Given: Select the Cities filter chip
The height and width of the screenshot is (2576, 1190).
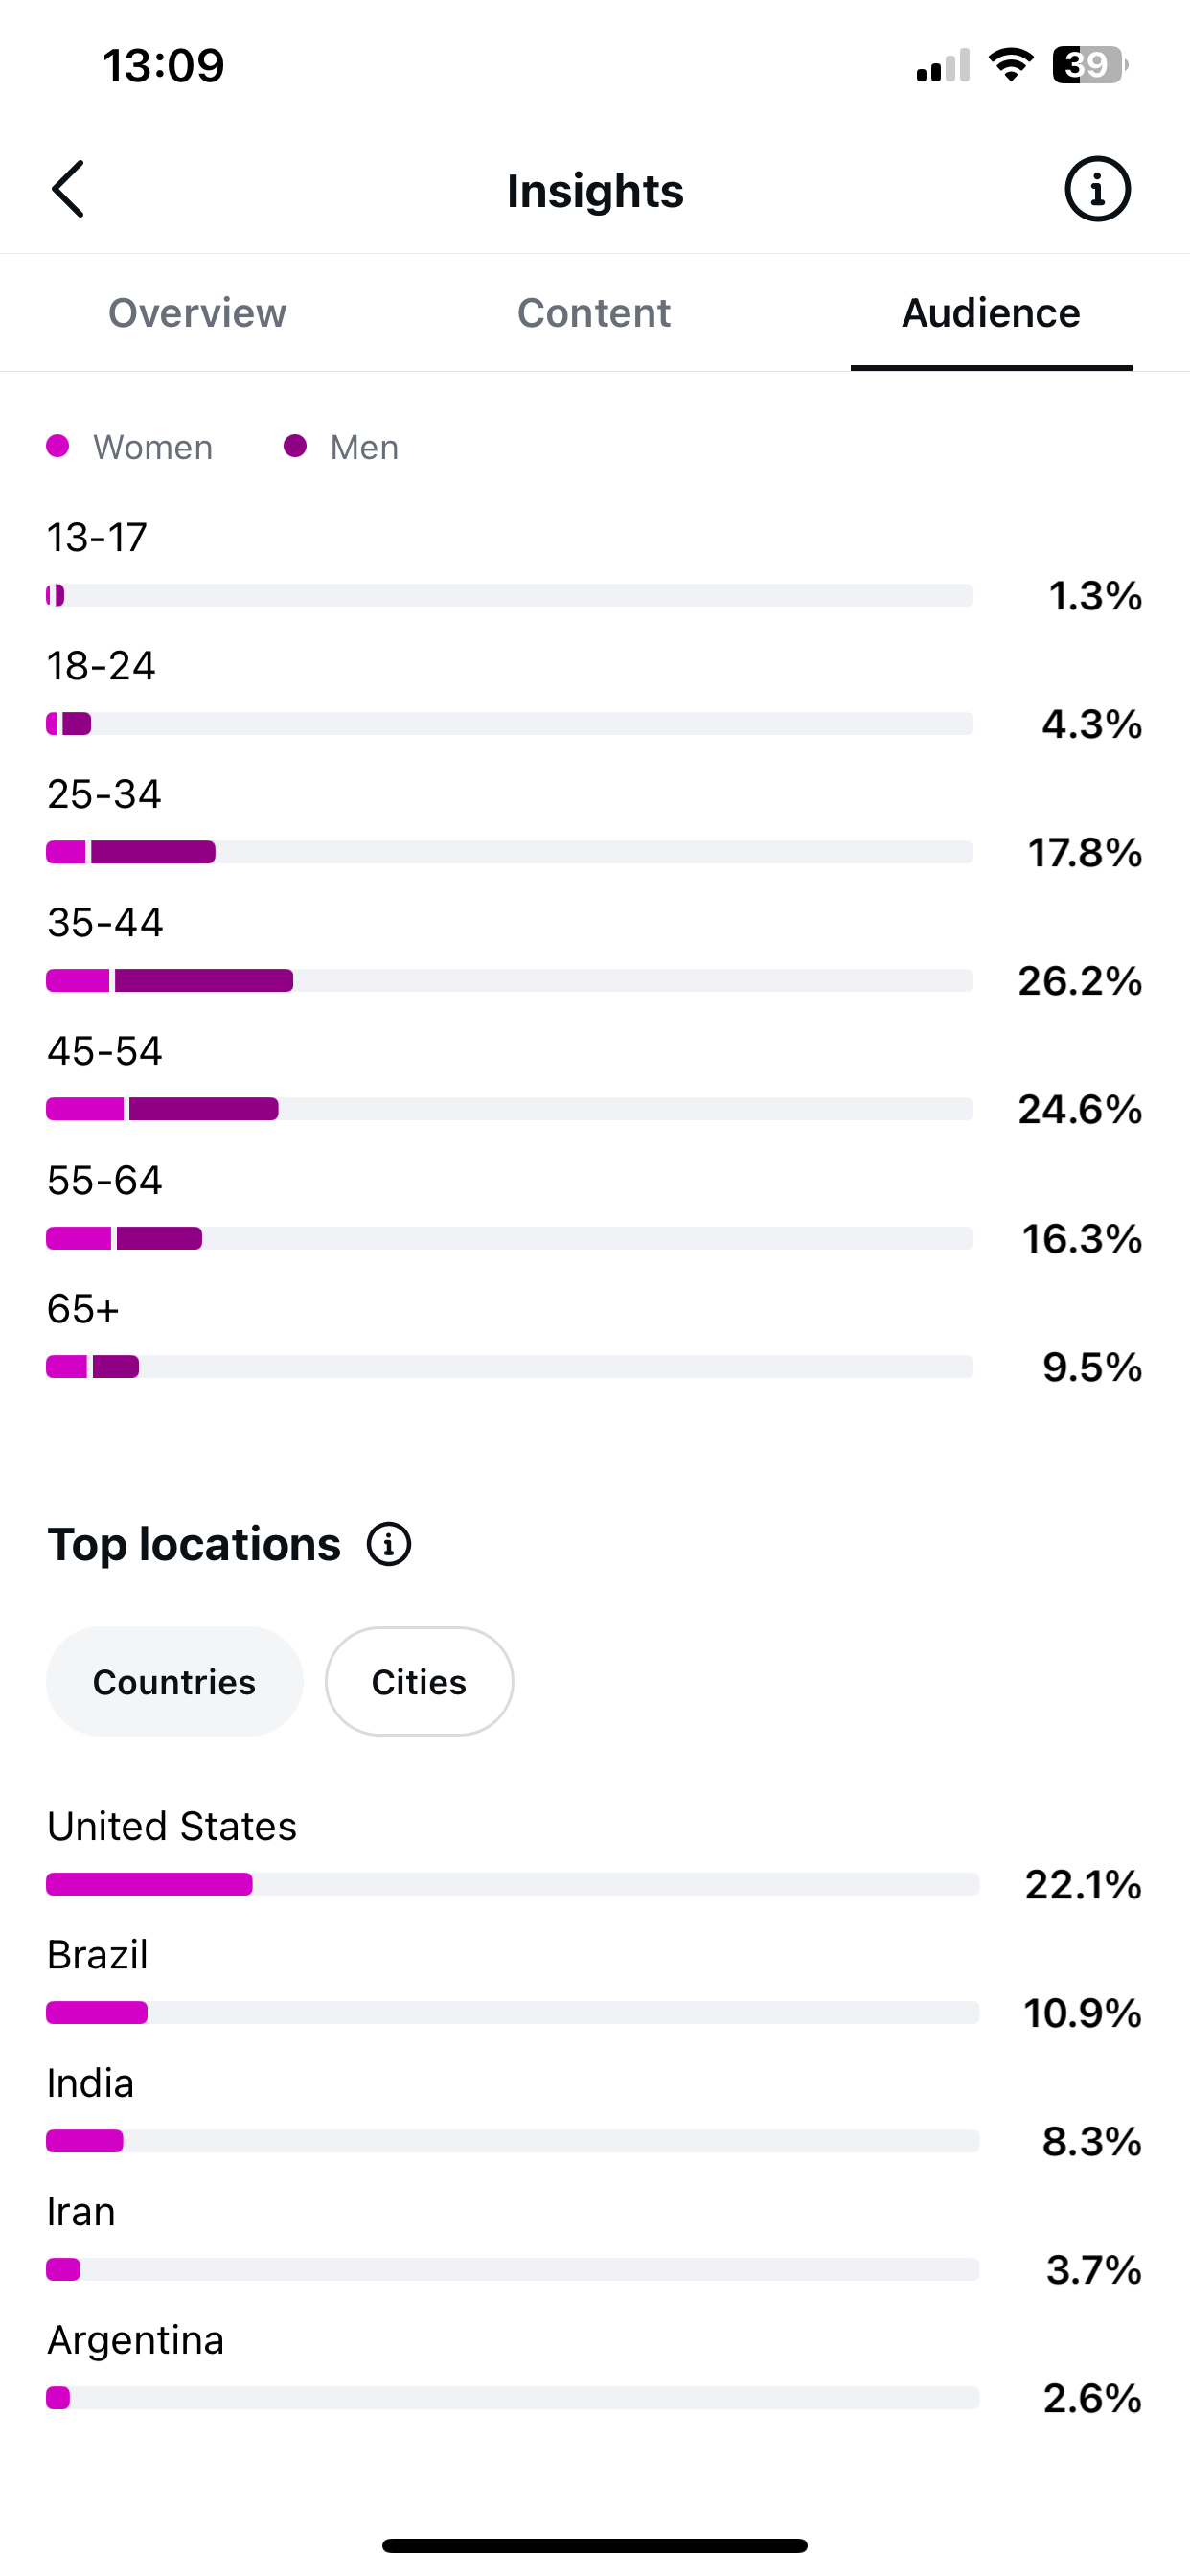Looking at the screenshot, I should 419,1682.
